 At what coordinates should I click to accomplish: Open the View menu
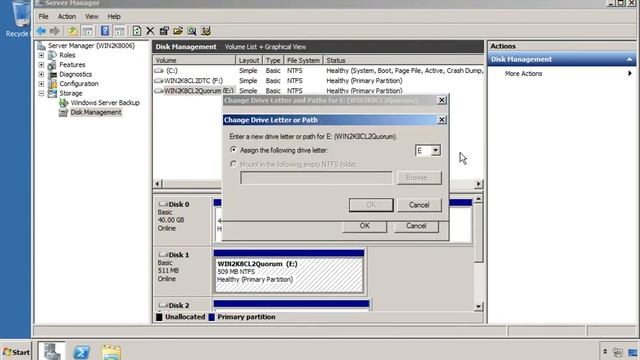[x=91, y=17]
